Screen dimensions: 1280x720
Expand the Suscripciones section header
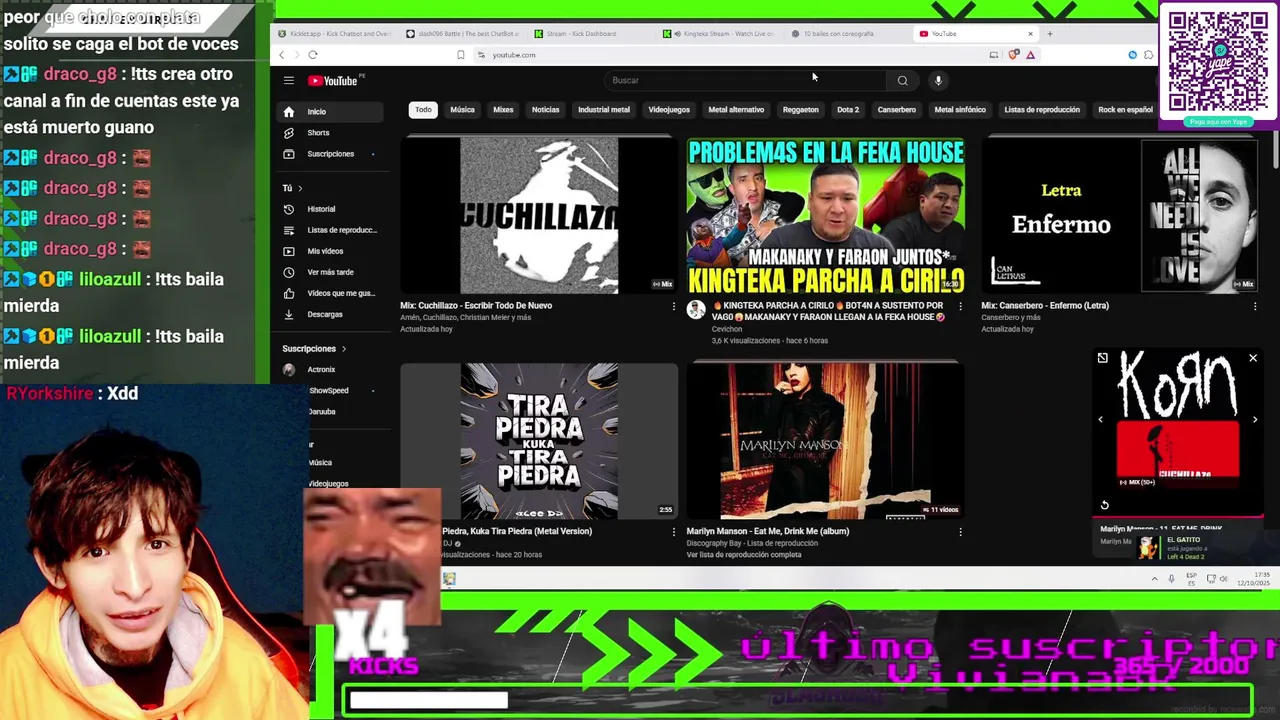(314, 349)
